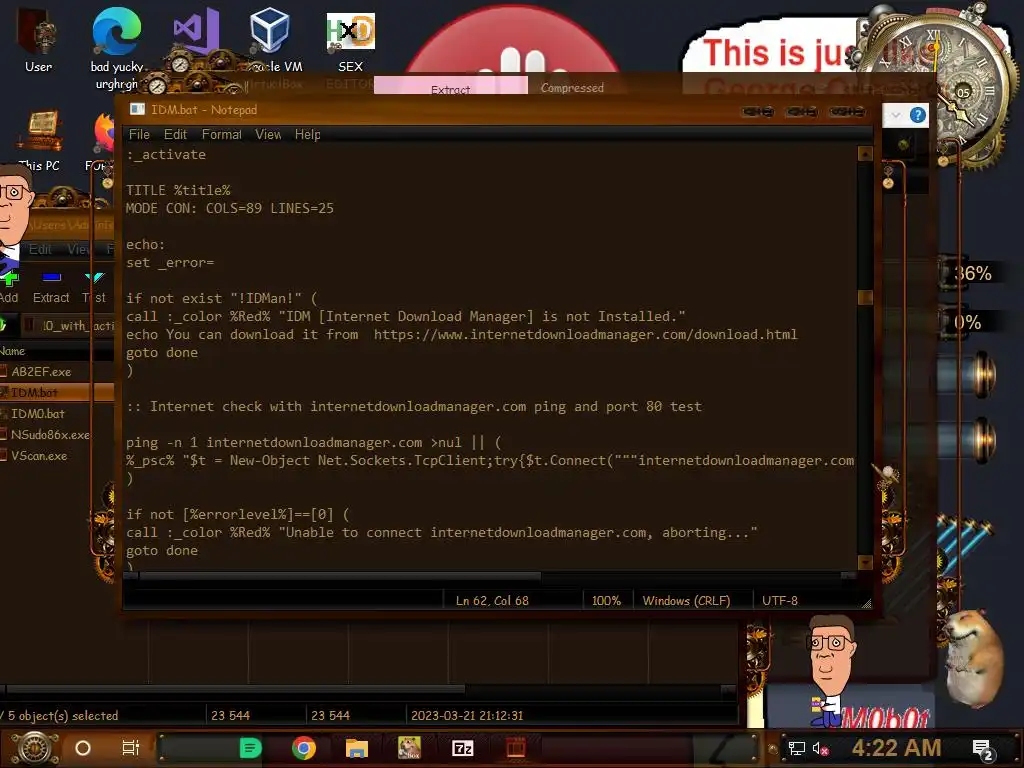Click the UTF-8 encoding status bar entry

click(780, 601)
